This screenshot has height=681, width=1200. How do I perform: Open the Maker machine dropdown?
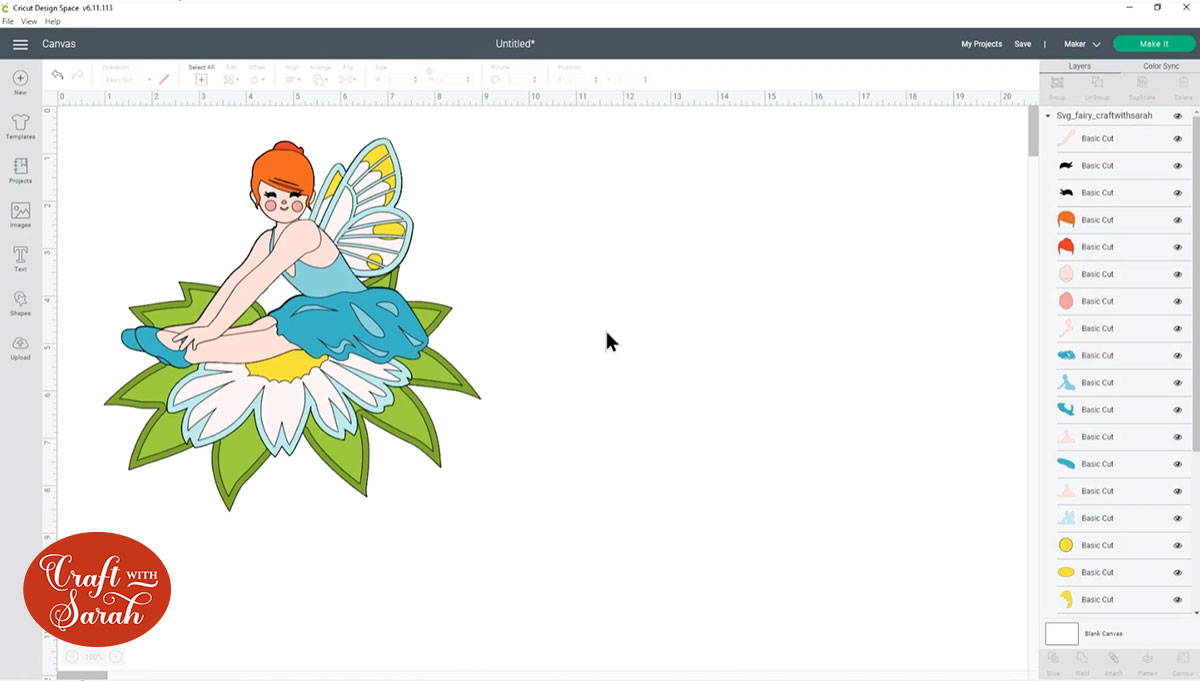point(1080,44)
